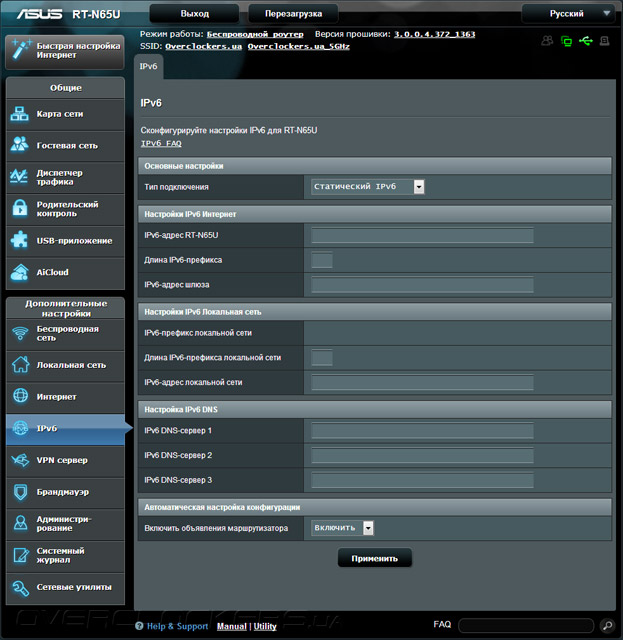Open Гостевая сеть menu item
Viewport: 623px width, 640px height.
[x=65, y=146]
